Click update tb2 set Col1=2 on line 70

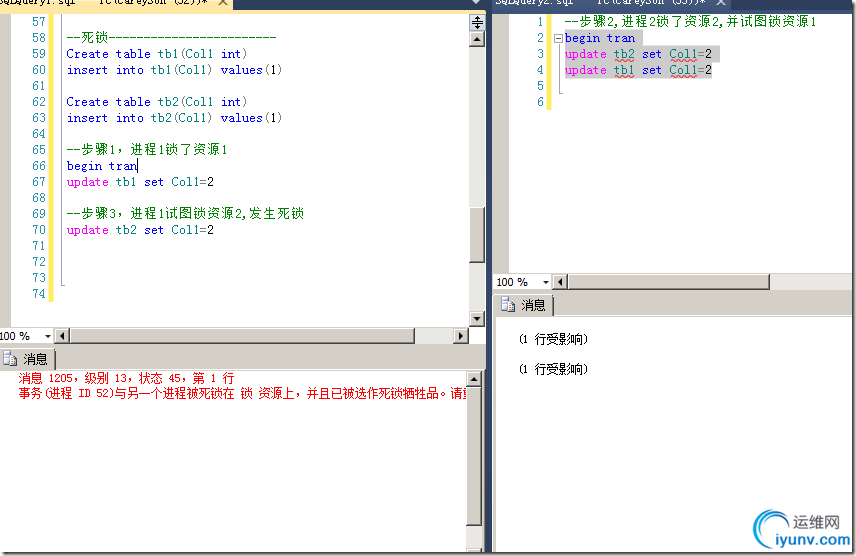point(140,230)
